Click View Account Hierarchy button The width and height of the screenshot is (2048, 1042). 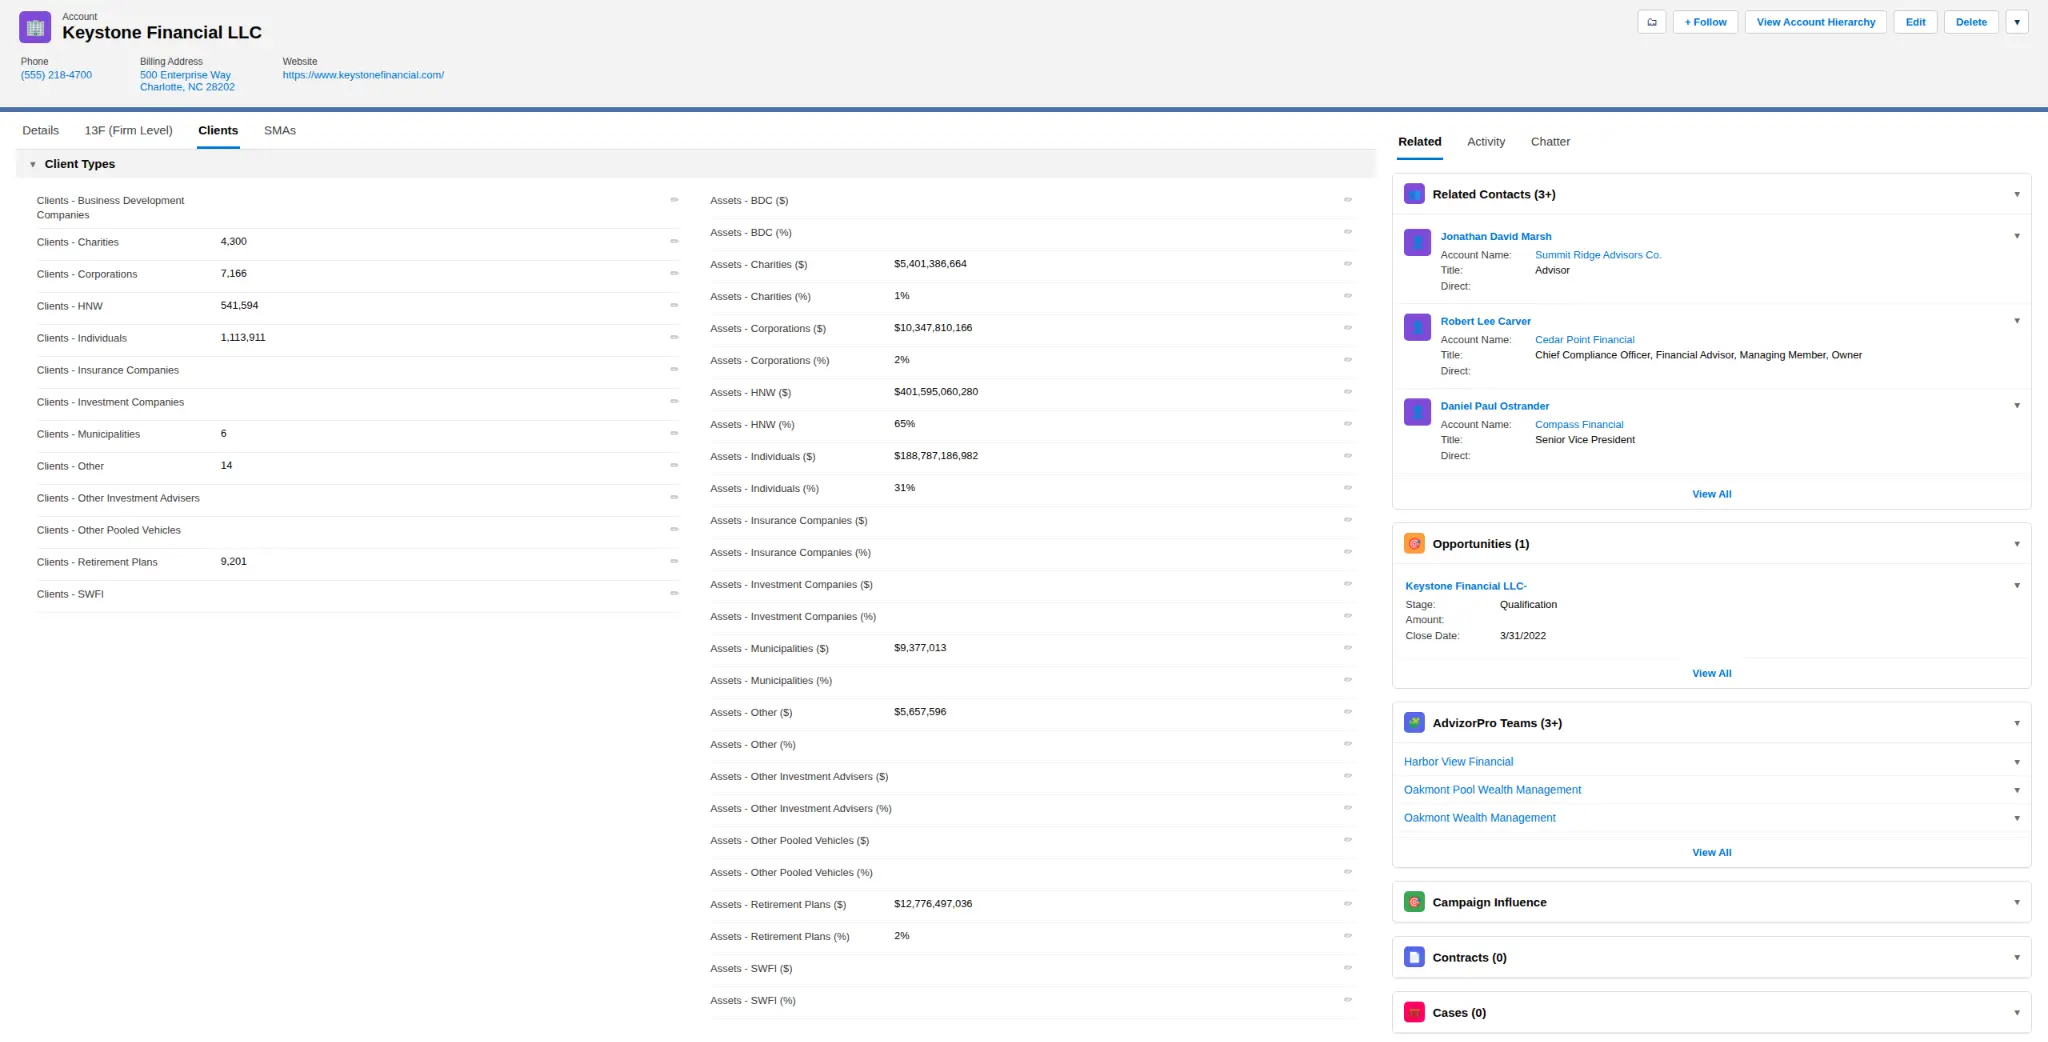click(1816, 22)
